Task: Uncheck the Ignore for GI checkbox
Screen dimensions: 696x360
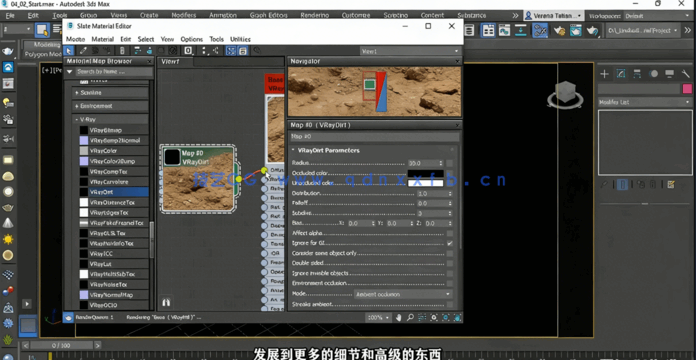Action: tap(450, 244)
